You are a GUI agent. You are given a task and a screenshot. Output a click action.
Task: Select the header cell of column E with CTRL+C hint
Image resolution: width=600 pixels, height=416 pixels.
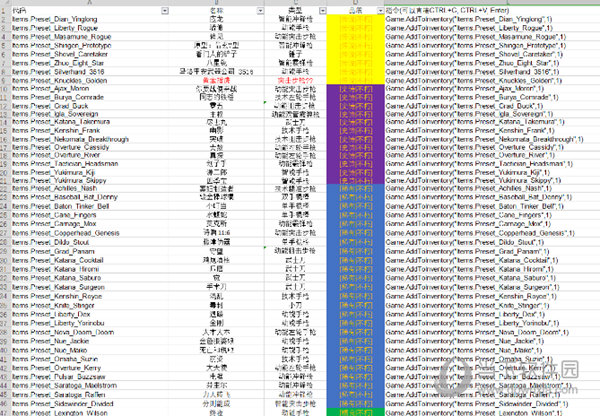point(492,11)
